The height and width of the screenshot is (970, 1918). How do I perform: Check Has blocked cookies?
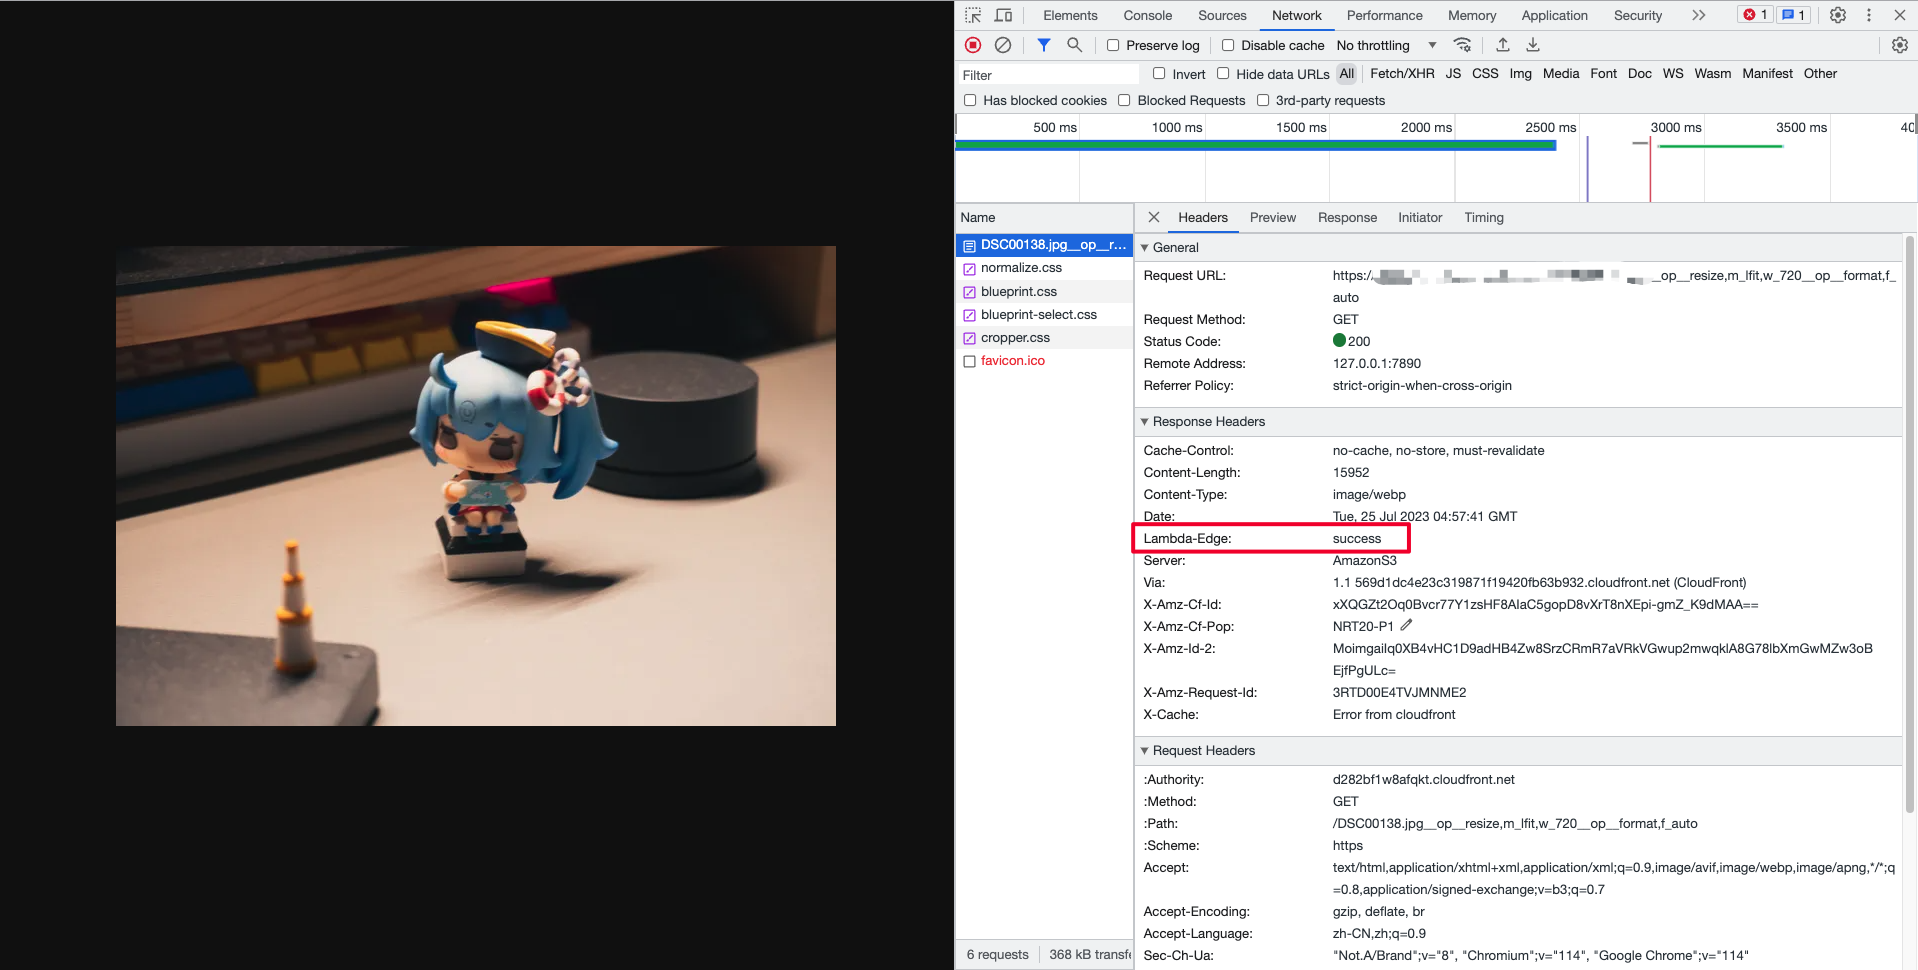click(x=970, y=100)
